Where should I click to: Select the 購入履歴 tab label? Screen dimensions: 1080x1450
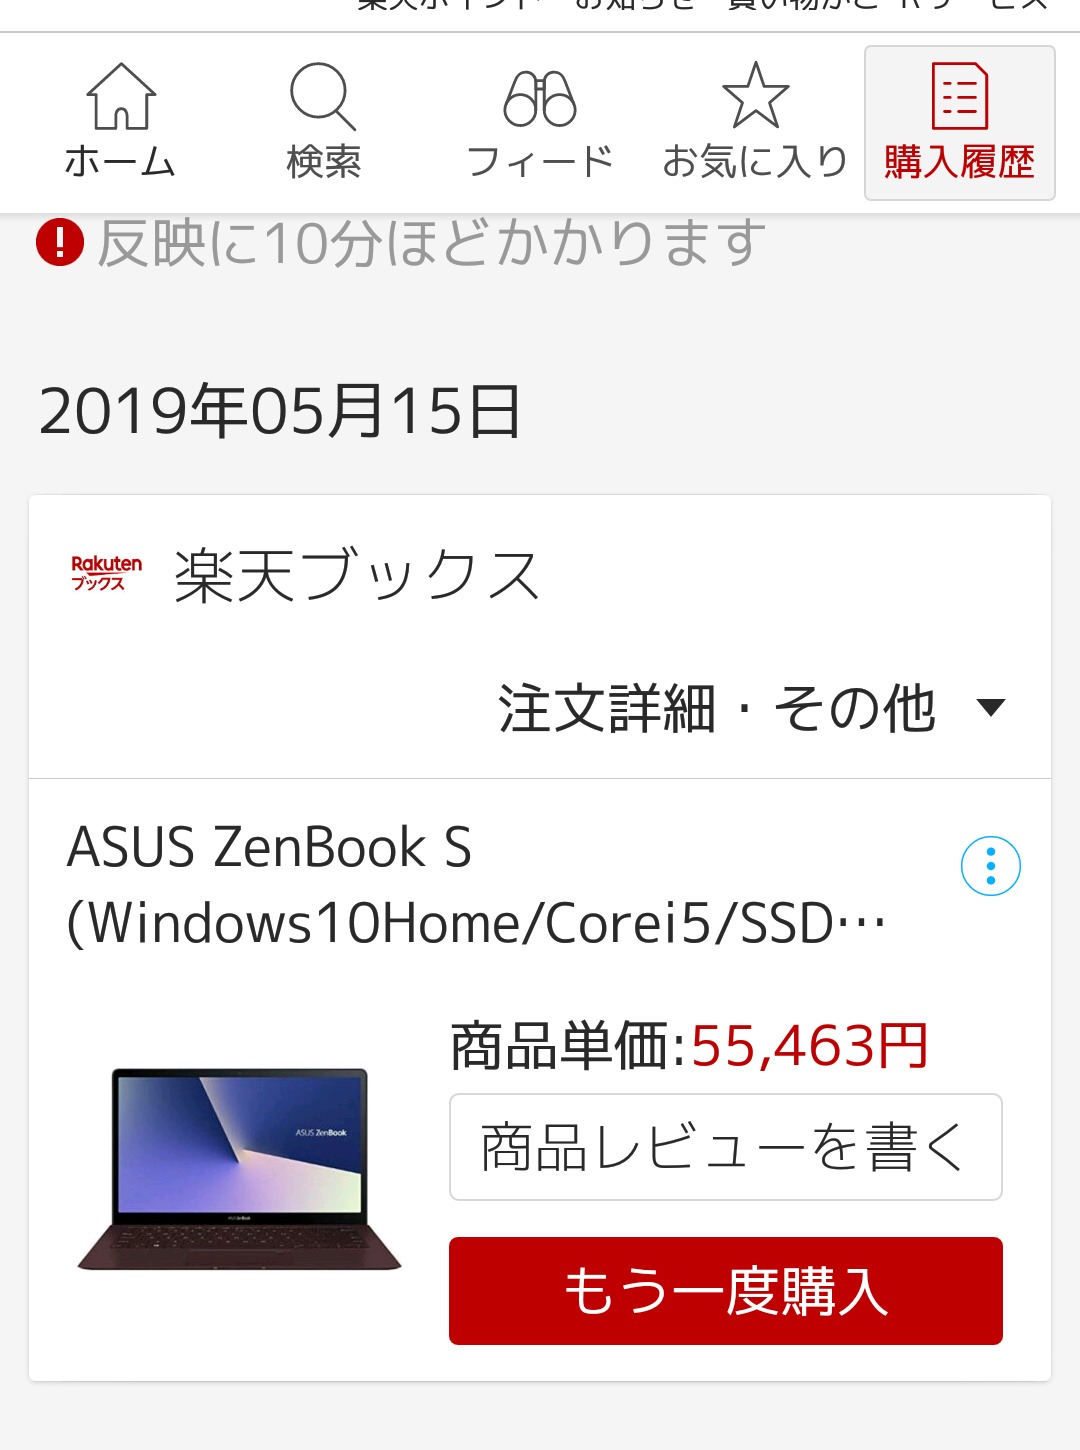point(960,161)
